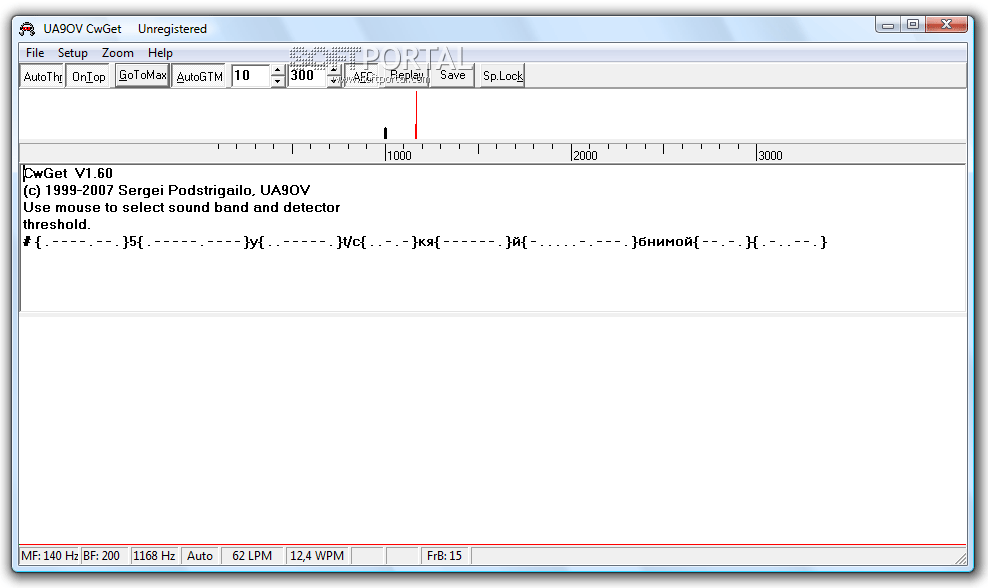Click the input field showing 10
Viewport: 988px width, 588px height.
click(x=251, y=76)
